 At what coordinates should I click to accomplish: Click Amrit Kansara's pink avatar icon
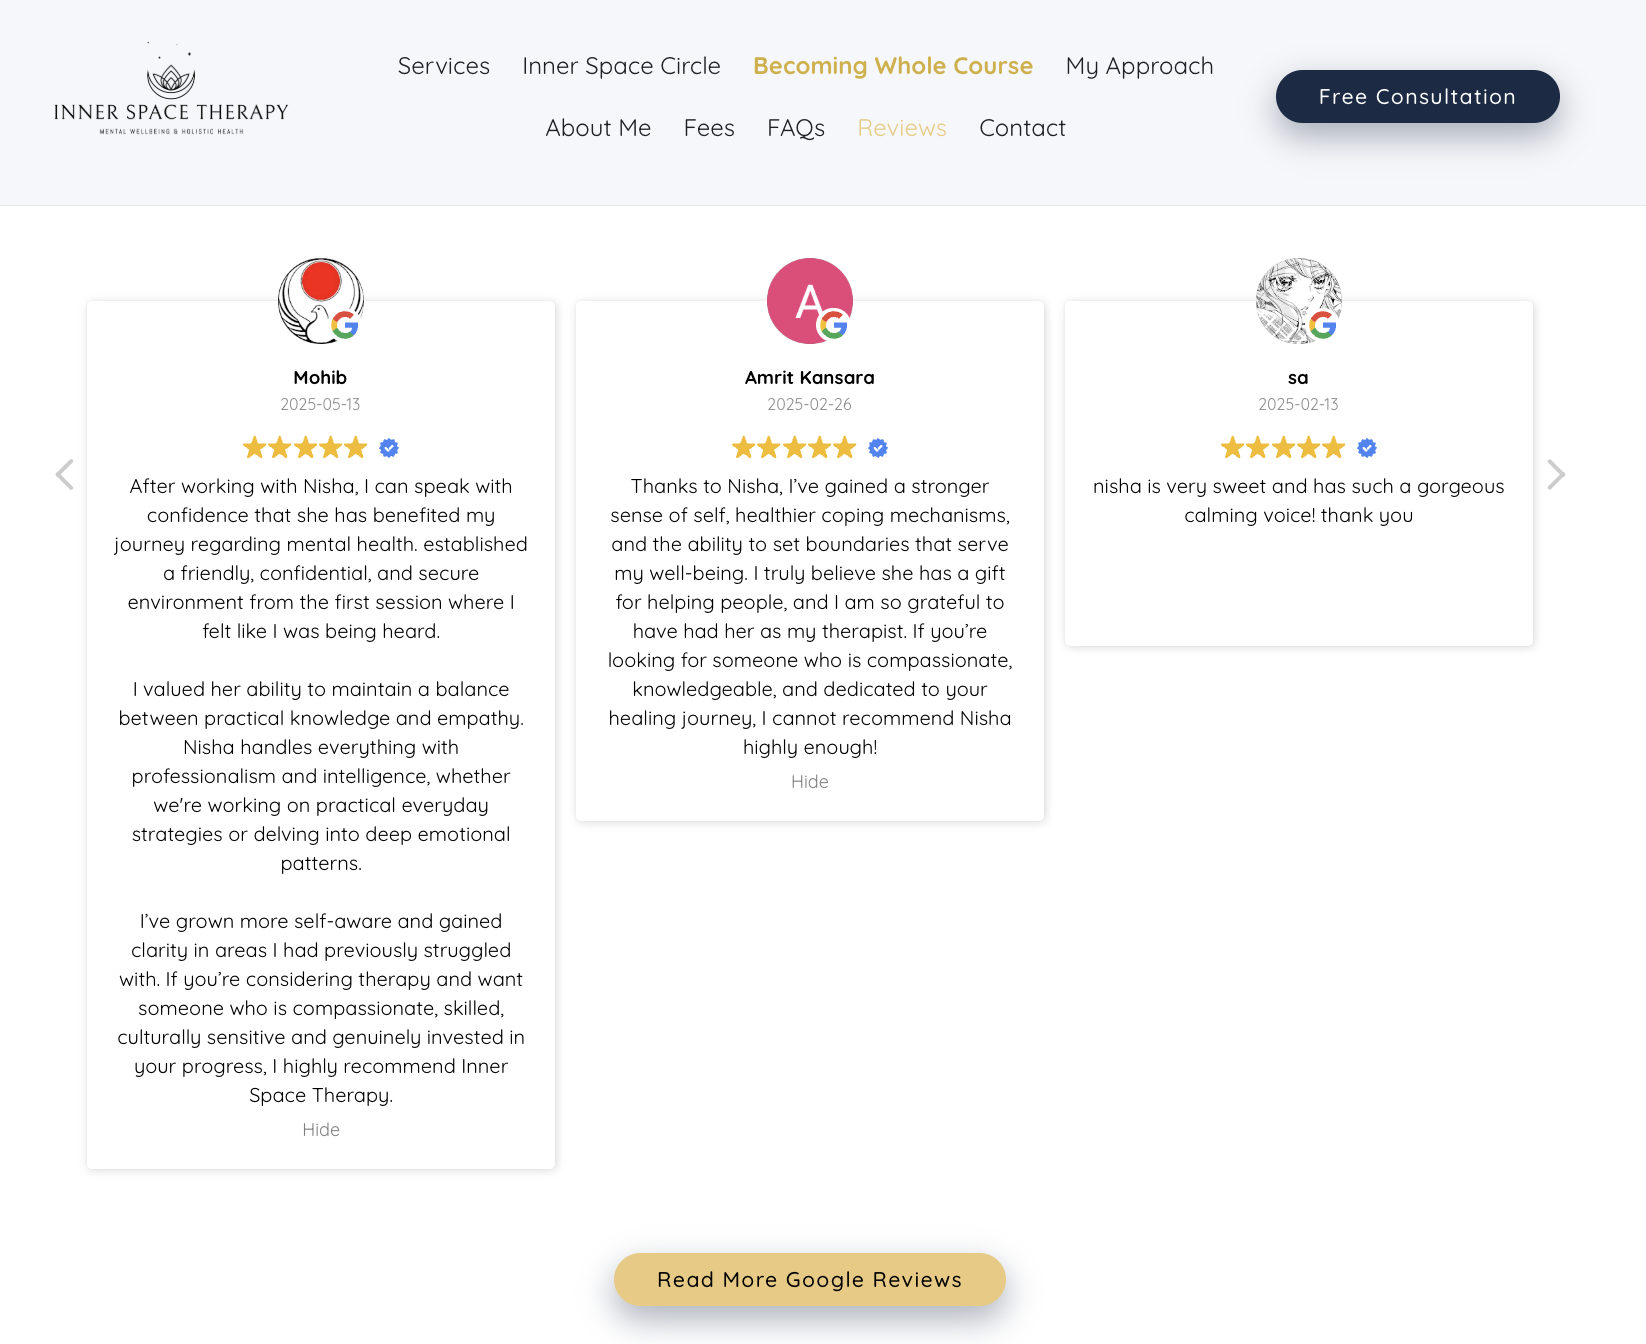(809, 300)
